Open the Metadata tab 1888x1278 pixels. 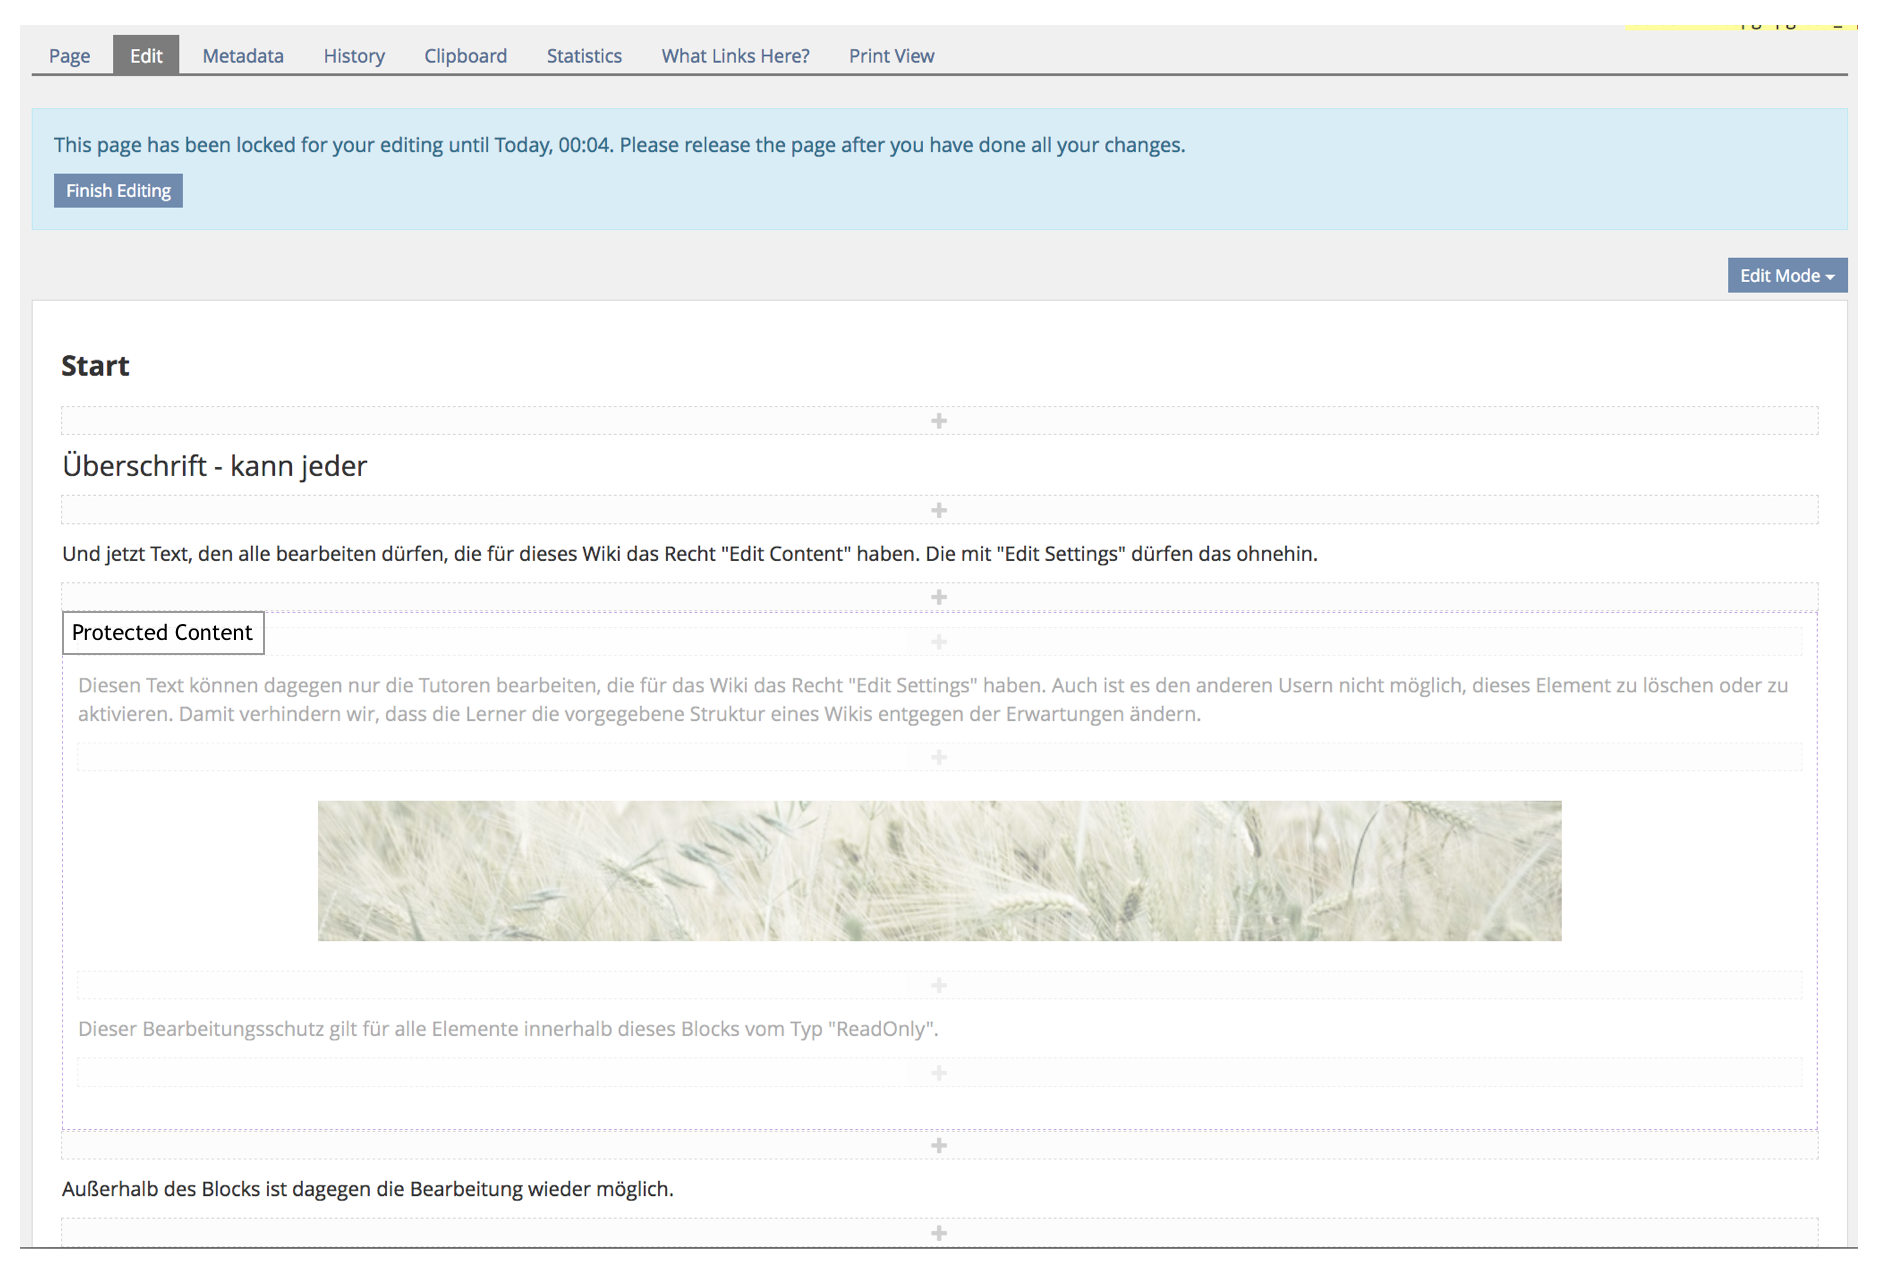coord(243,56)
